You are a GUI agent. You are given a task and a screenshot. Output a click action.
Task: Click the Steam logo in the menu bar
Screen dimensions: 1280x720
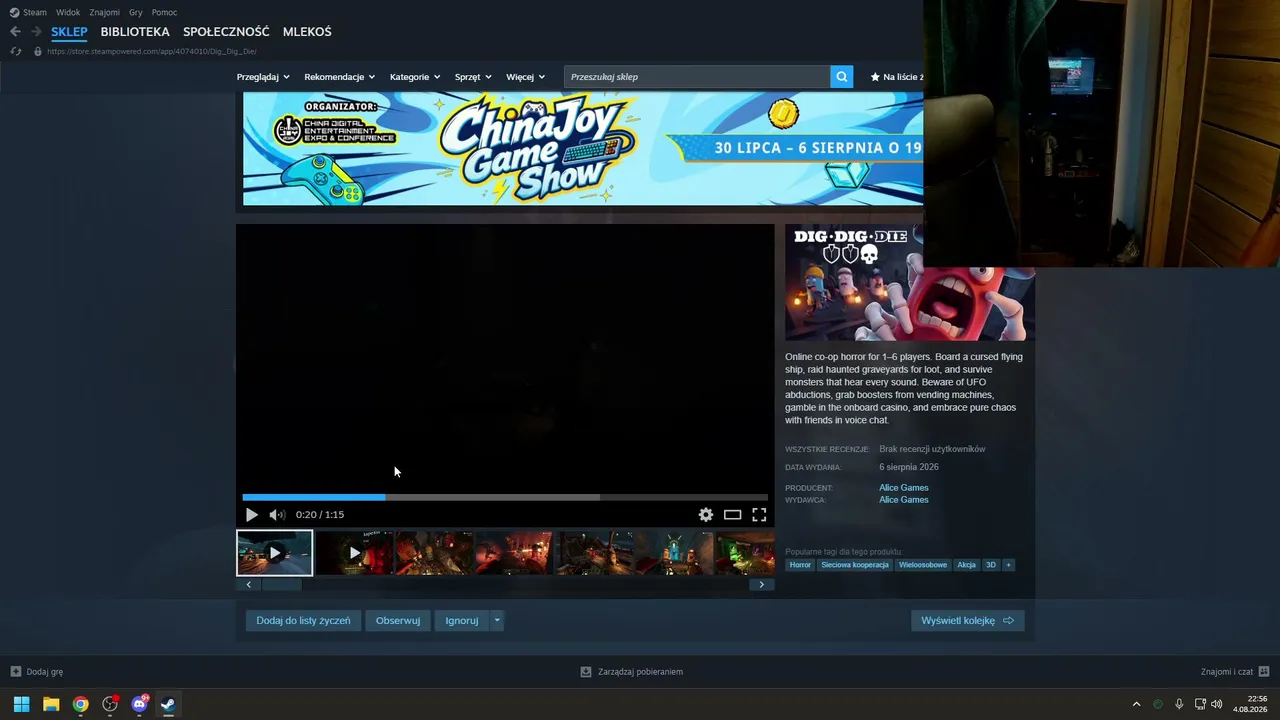click(x=15, y=12)
